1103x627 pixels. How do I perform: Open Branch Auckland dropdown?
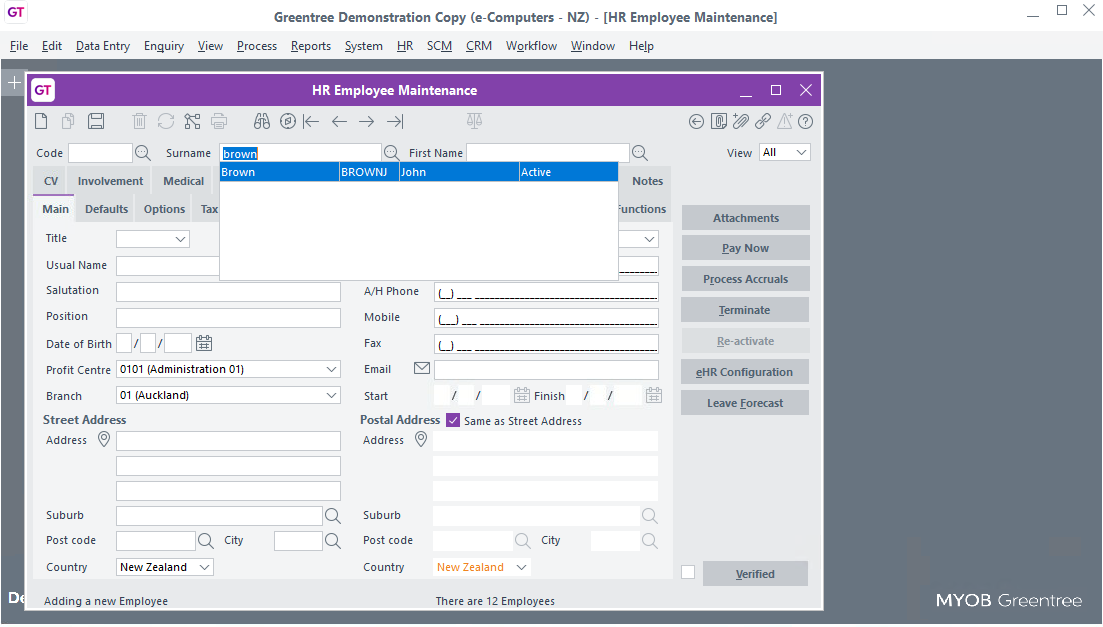point(229,395)
